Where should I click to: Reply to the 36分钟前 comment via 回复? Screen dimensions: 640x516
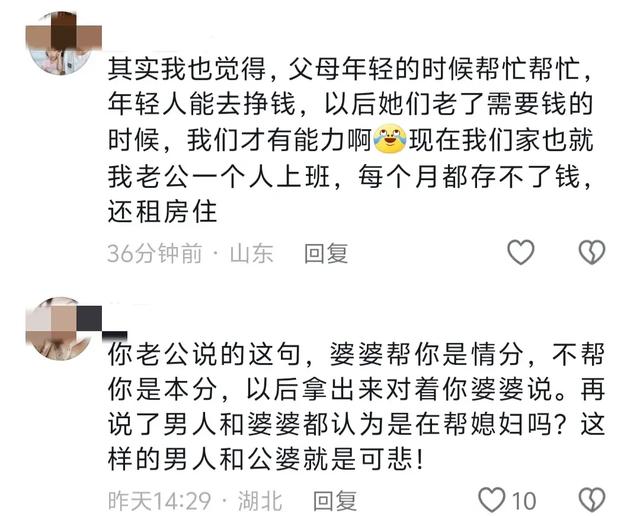[326, 253]
